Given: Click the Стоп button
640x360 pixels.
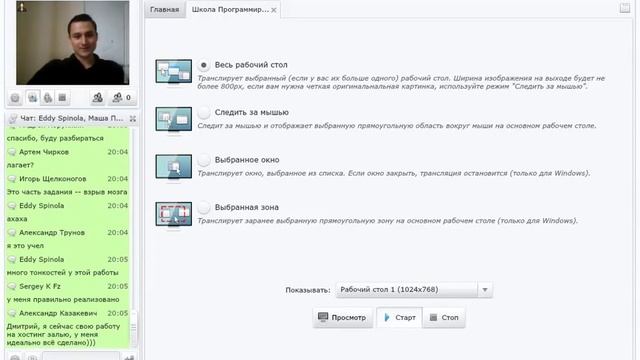Looking at the screenshot, I should tap(444, 318).
